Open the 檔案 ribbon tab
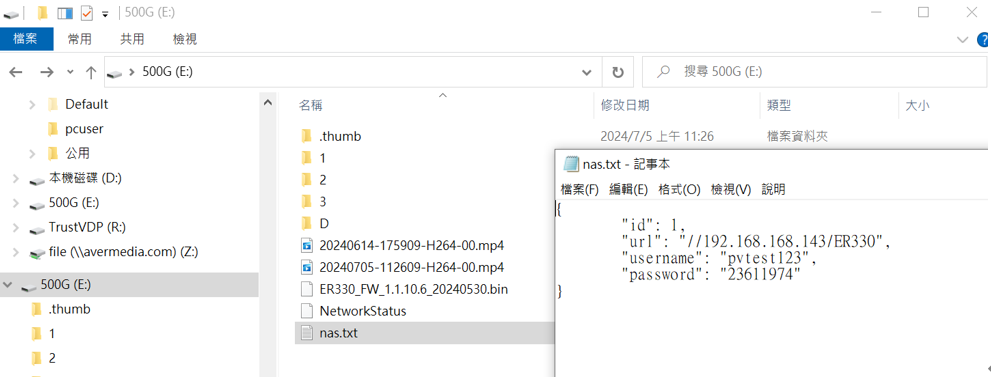Screen dimensions: 991x388 click(27, 39)
